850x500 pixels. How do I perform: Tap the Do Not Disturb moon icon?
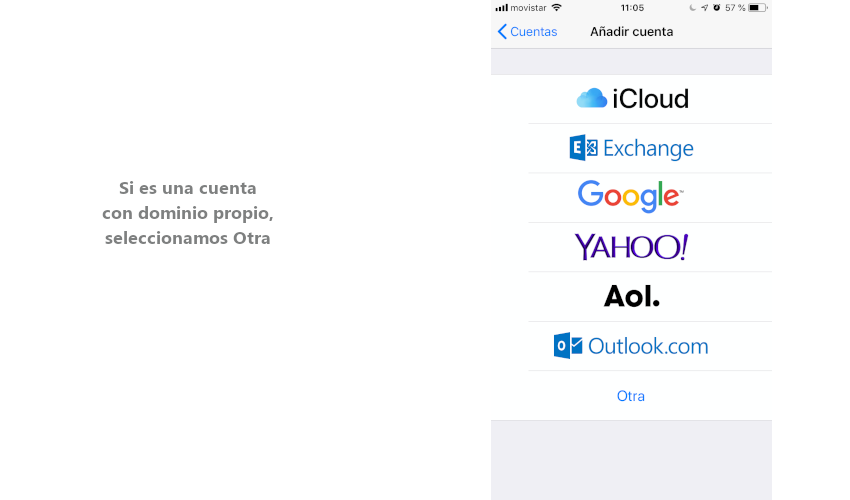click(x=692, y=8)
